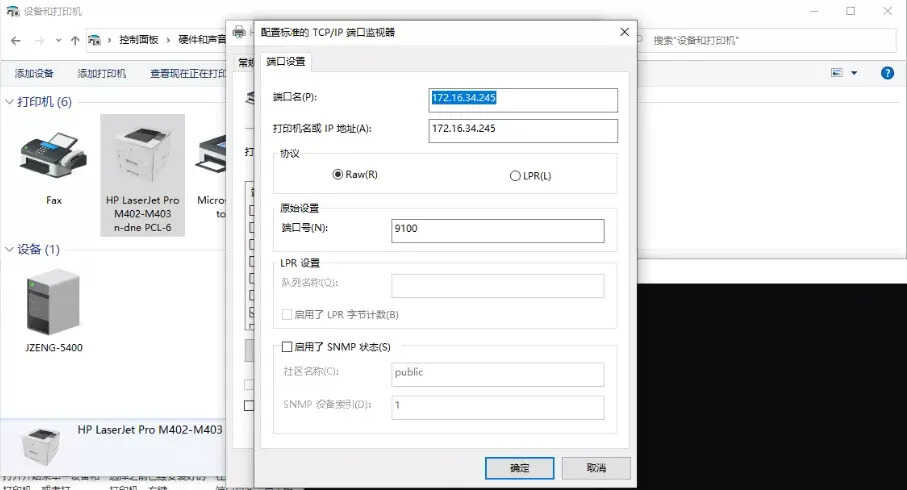Select the Raw(R) protocol radio button

tap(338, 175)
